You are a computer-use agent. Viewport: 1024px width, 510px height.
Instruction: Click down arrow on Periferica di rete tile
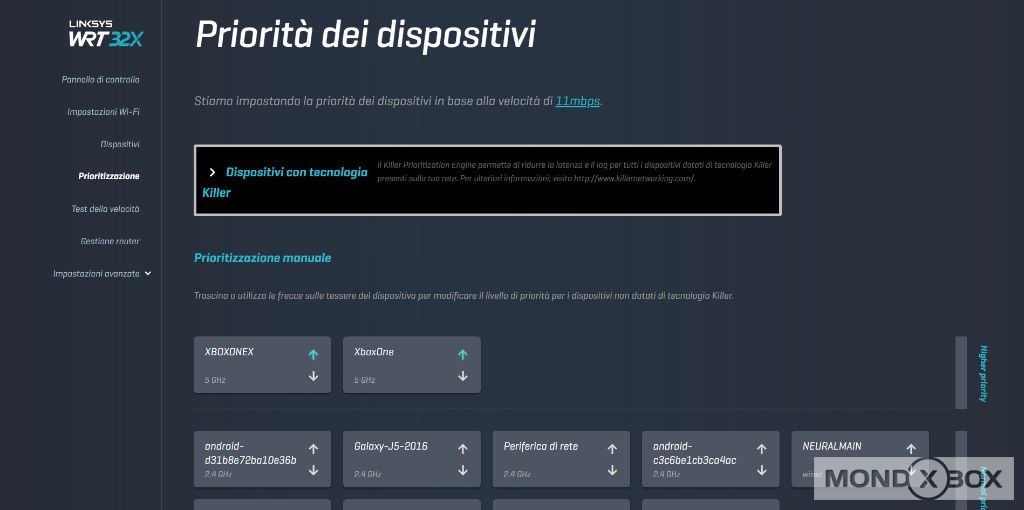[612, 470]
